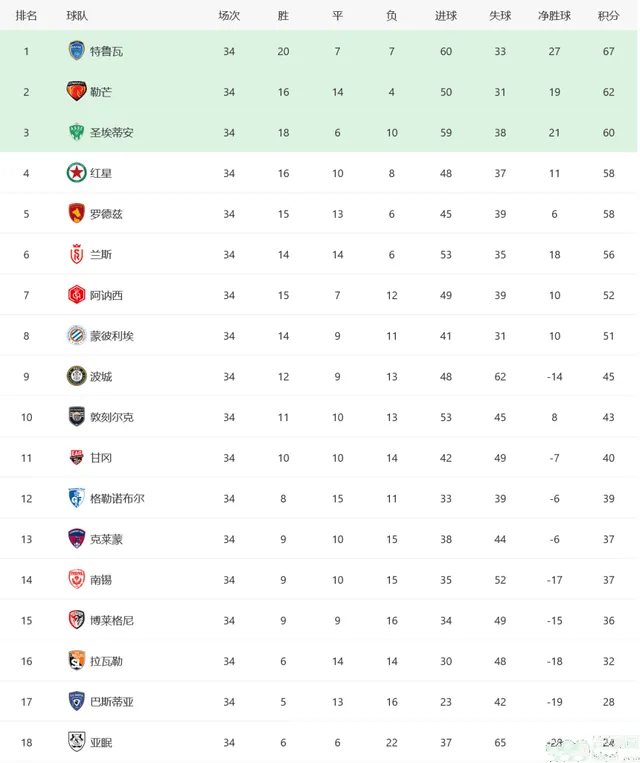Click the 兰斯 team crest icon
Viewport: 640px width, 763px height.
76,254
